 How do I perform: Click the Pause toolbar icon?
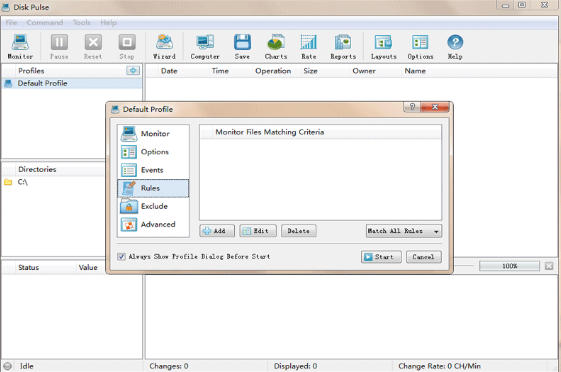pyautogui.click(x=59, y=46)
